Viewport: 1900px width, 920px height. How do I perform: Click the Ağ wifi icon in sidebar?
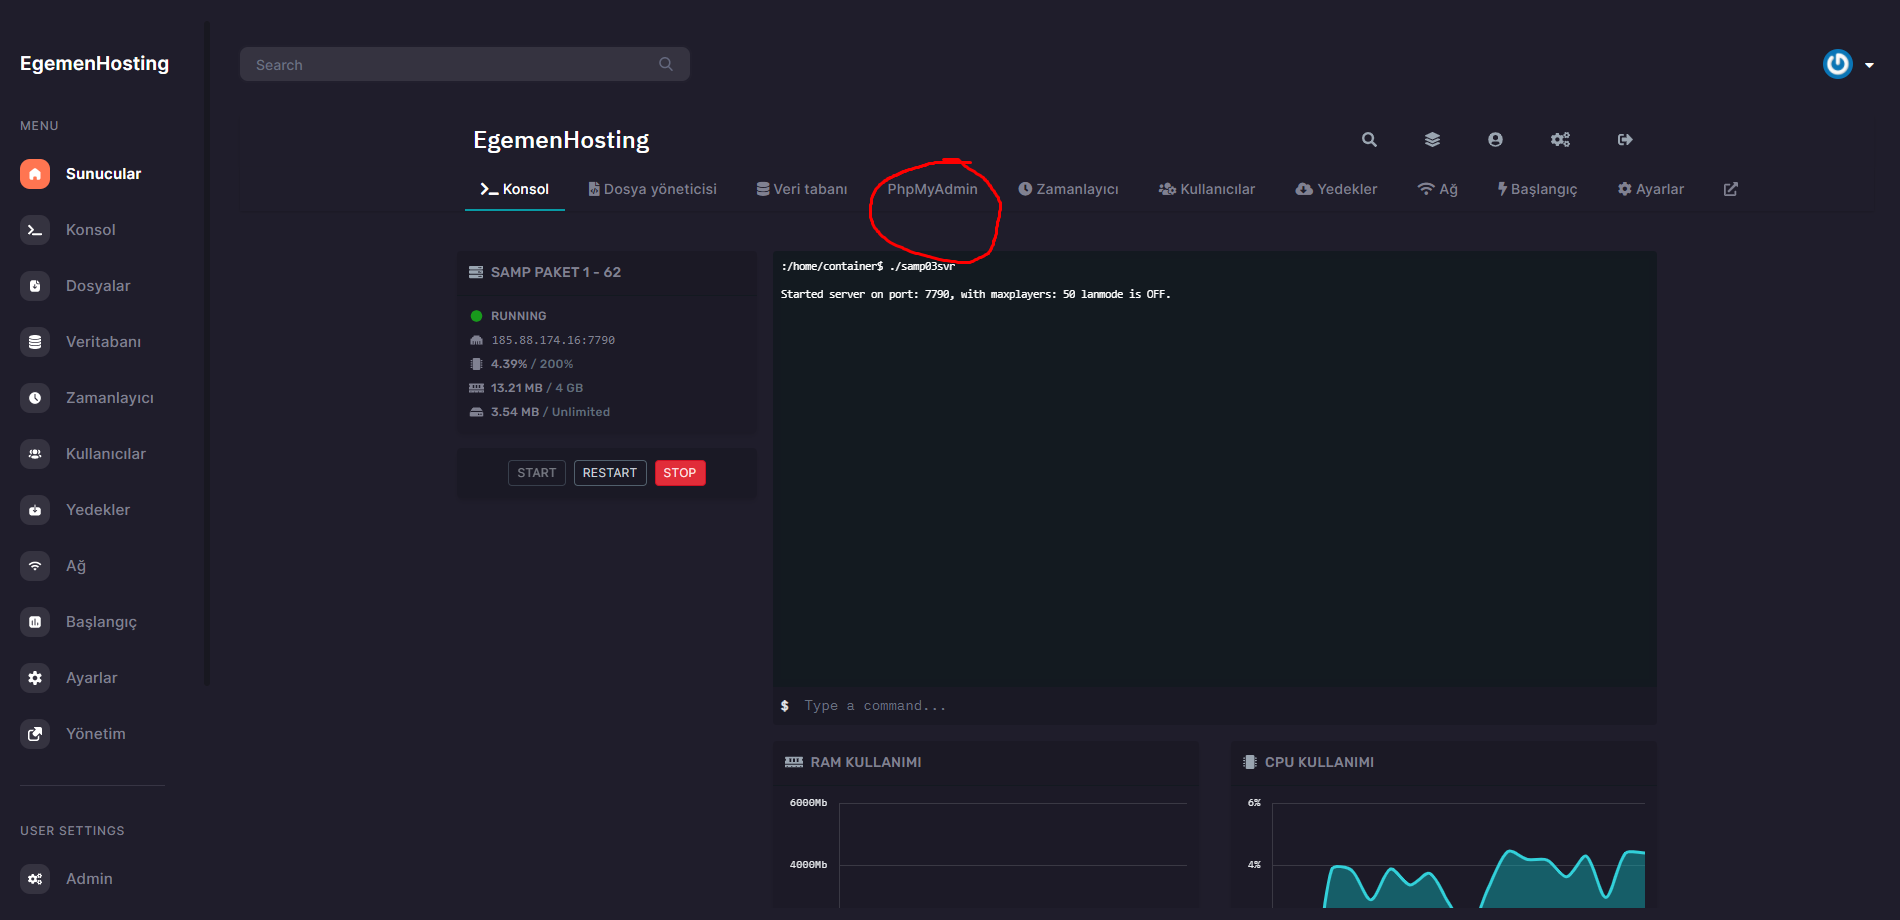tap(35, 566)
